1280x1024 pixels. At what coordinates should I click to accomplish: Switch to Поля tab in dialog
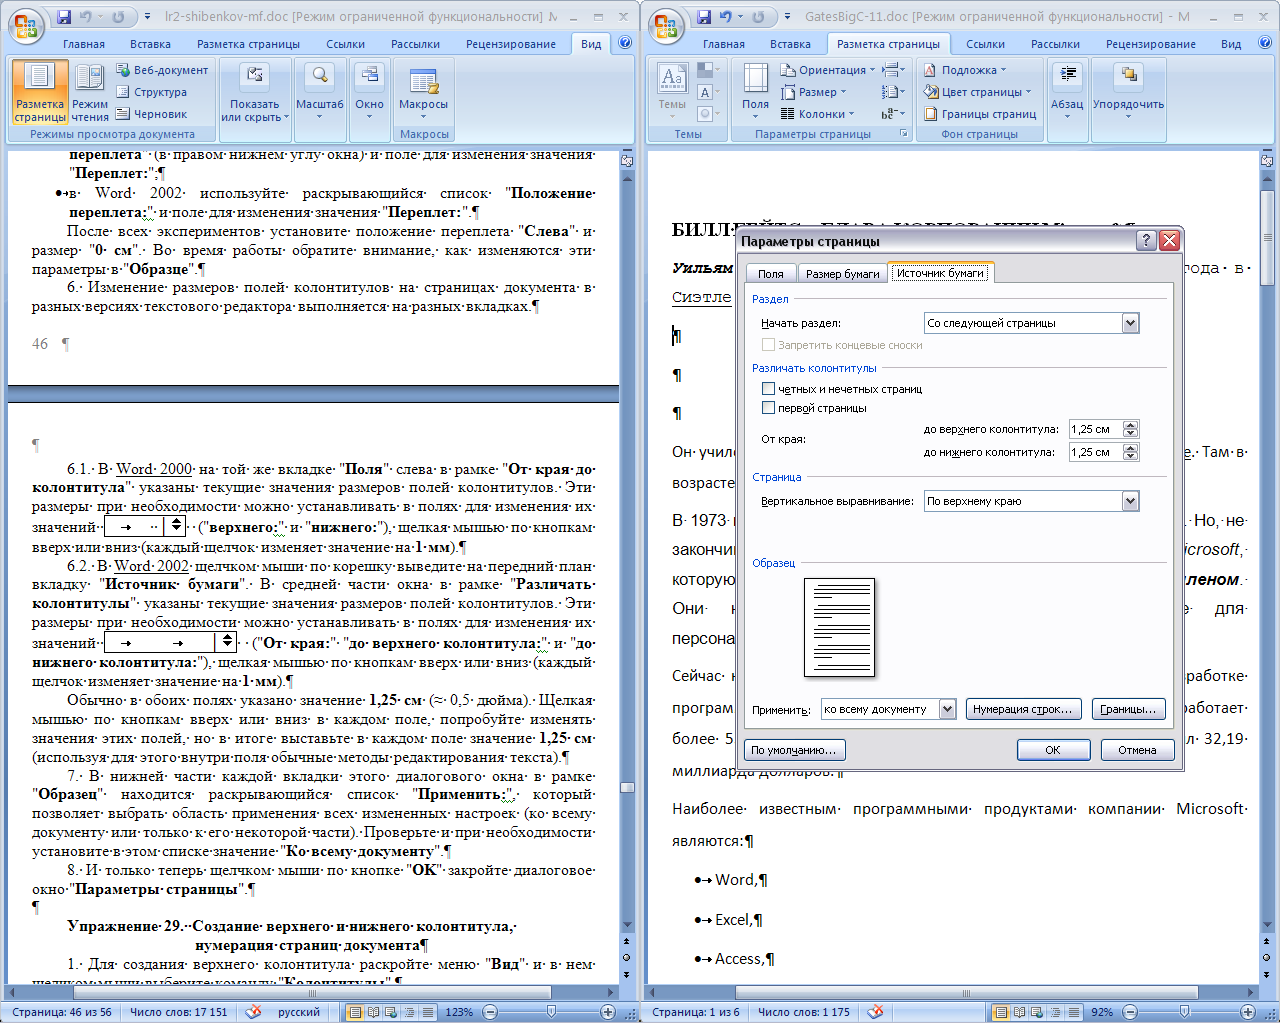pos(771,273)
